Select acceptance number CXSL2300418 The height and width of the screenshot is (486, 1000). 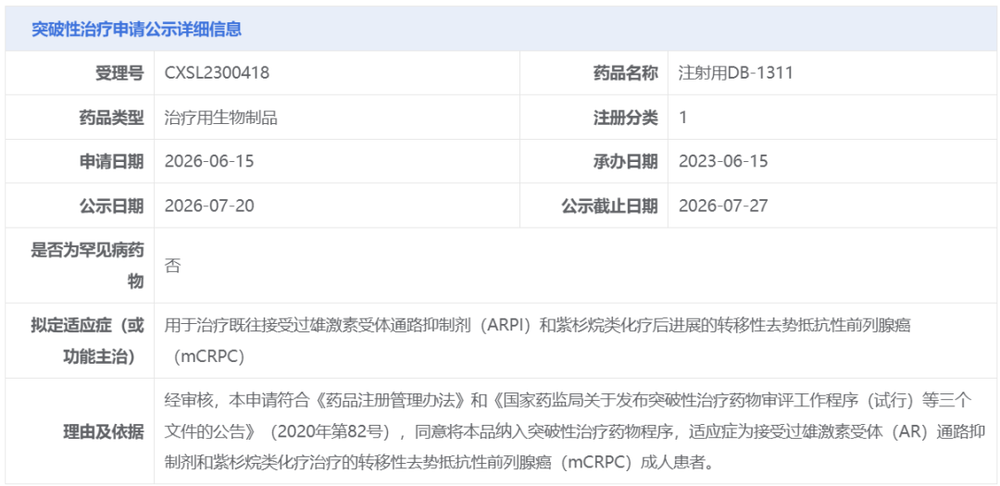tap(217, 73)
